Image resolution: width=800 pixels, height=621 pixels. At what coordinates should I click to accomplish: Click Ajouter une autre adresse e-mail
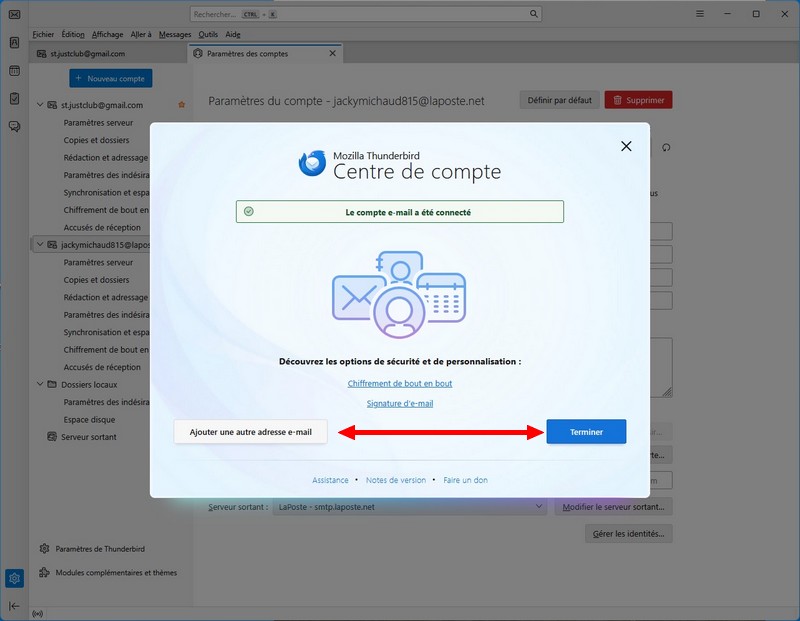coord(250,432)
